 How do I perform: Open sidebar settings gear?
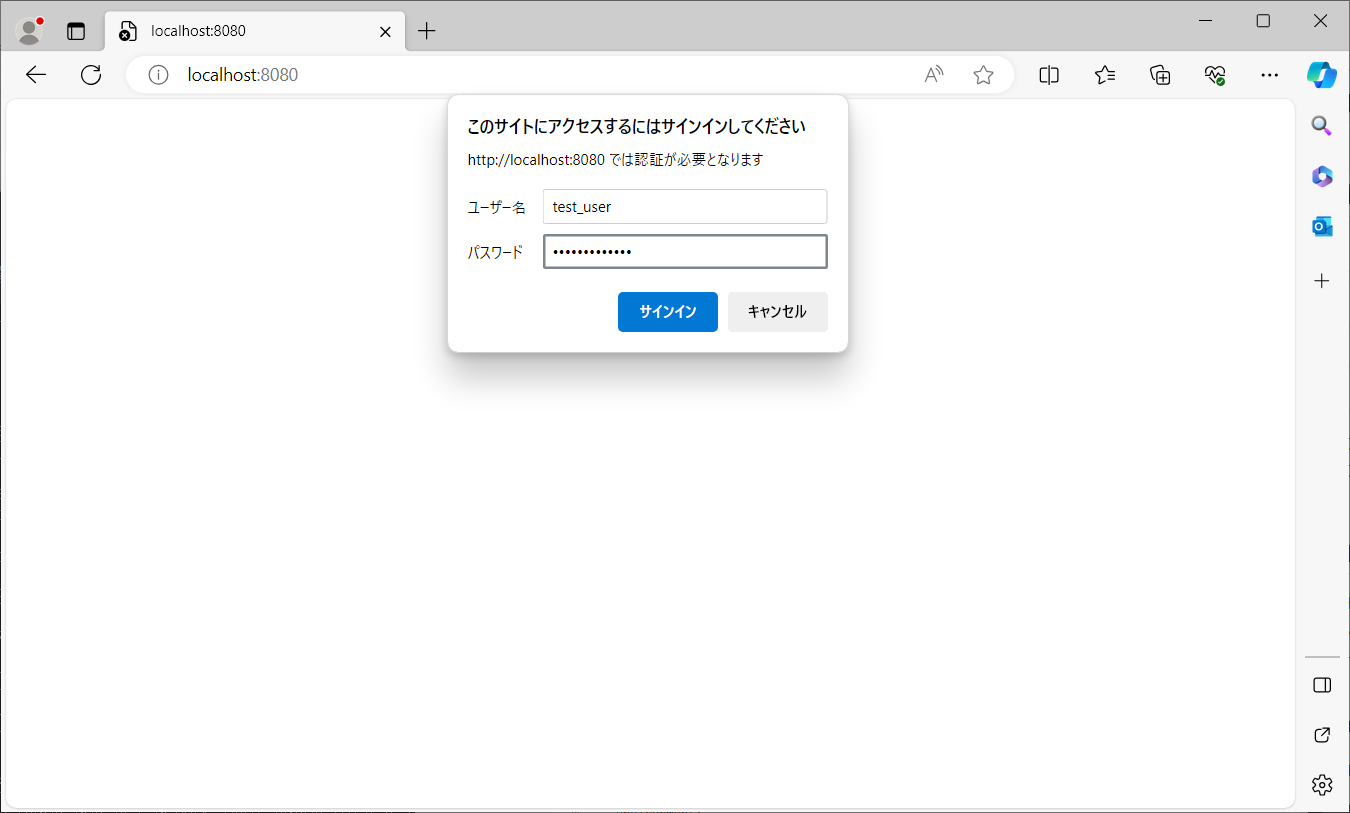tap(1322, 784)
